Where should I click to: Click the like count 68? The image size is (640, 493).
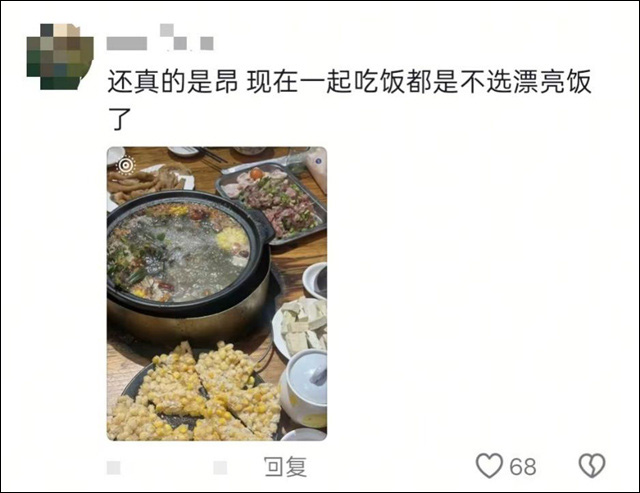coord(523,466)
